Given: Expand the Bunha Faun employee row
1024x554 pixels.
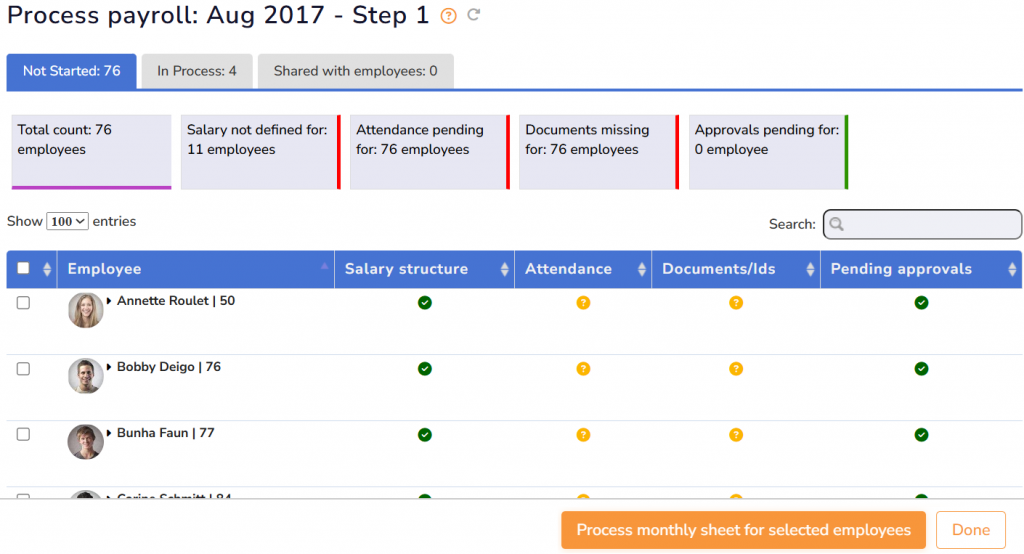Looking at the screenshot, I should point(110,433).
